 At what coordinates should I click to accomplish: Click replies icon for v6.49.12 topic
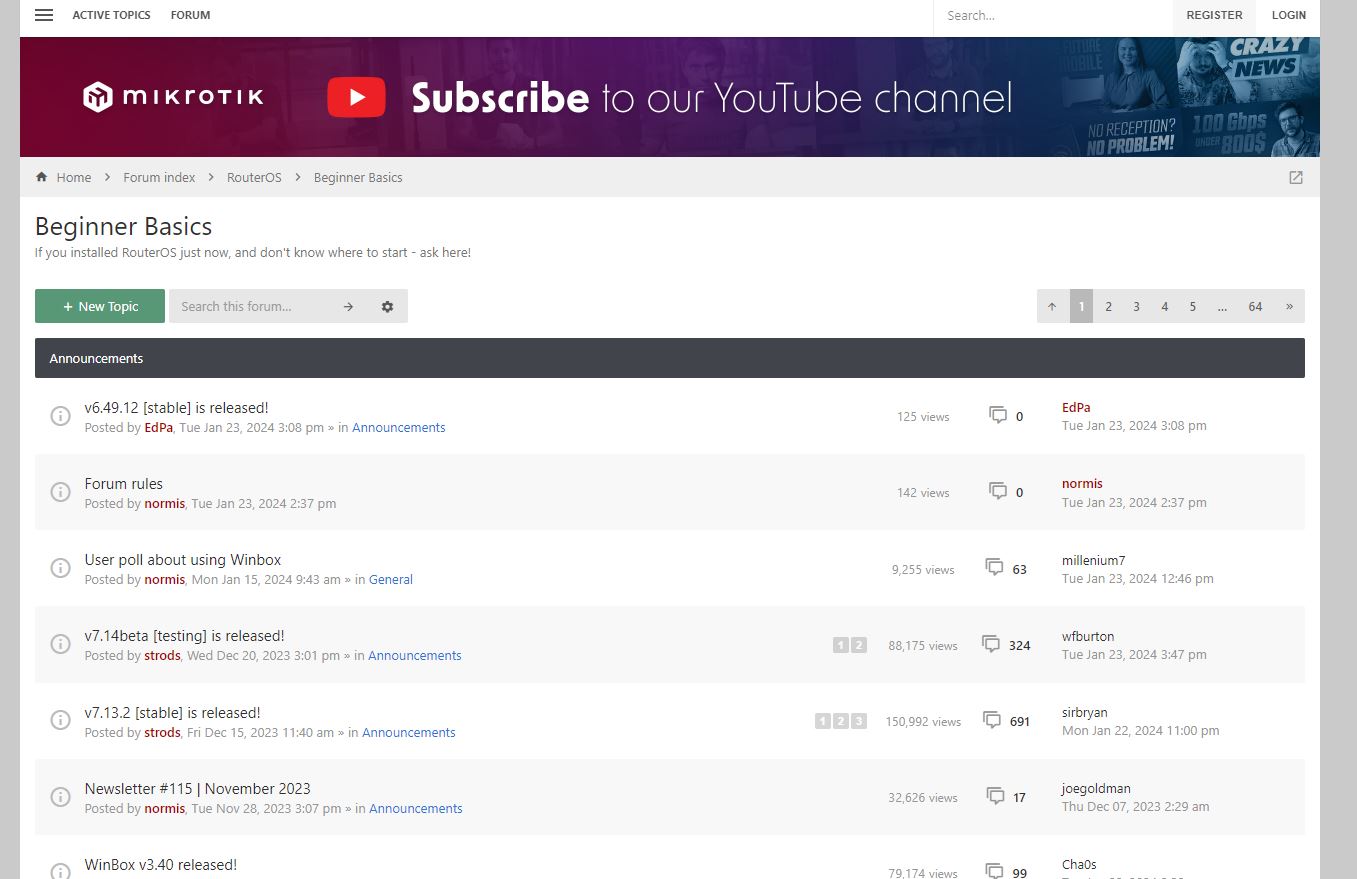point(998,415)
